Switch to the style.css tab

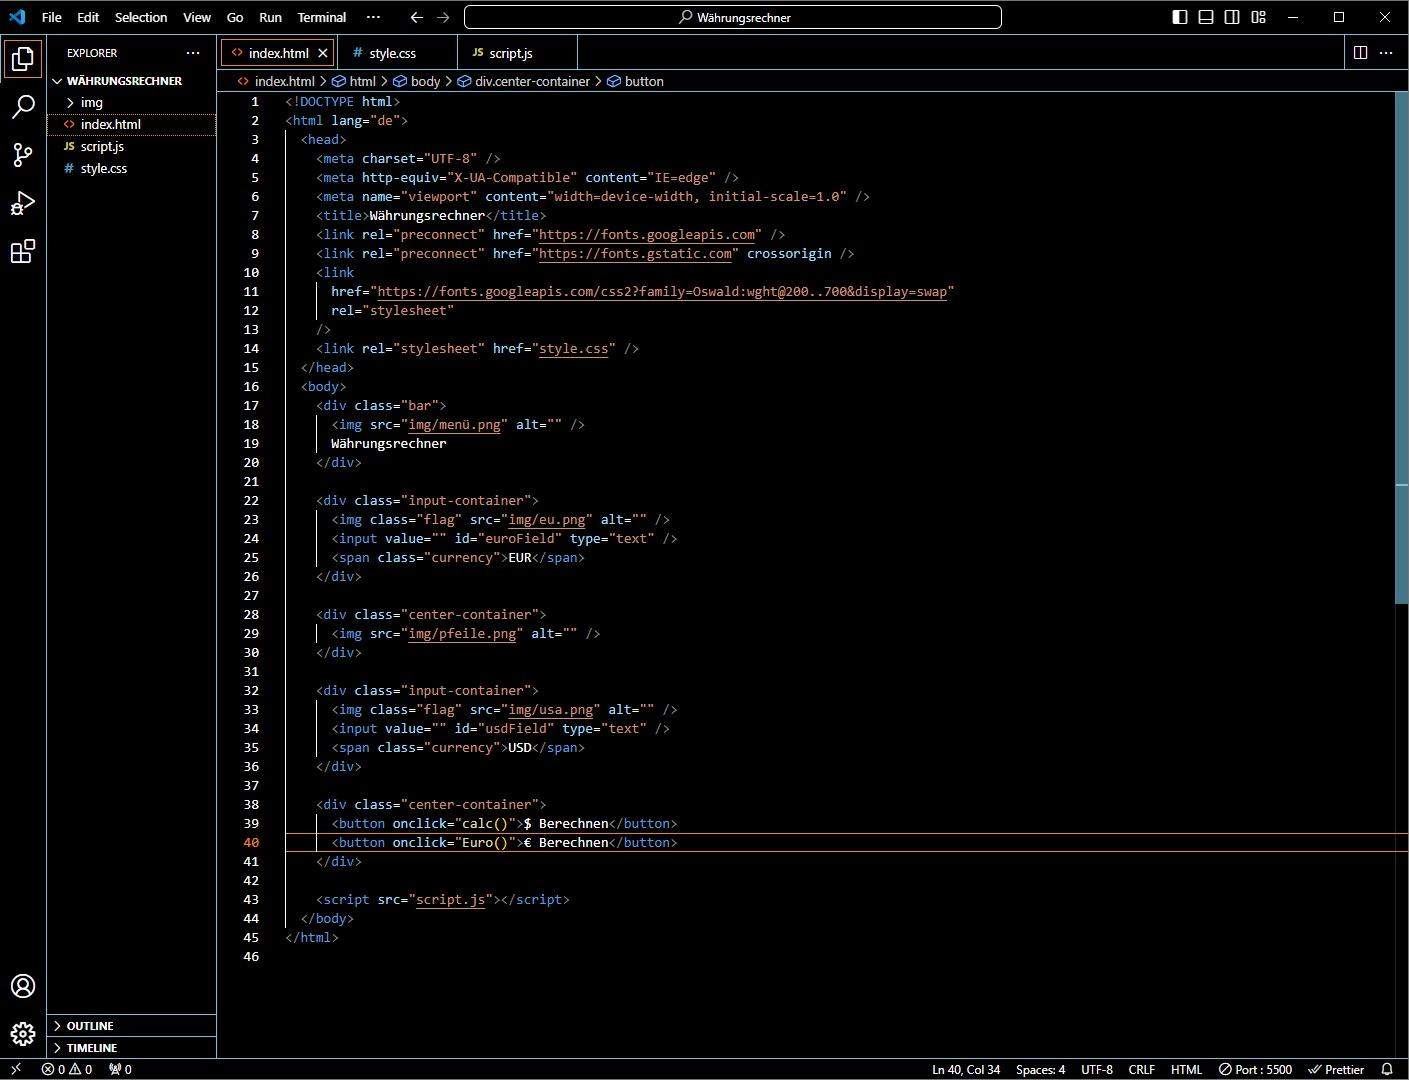point(397,53)
